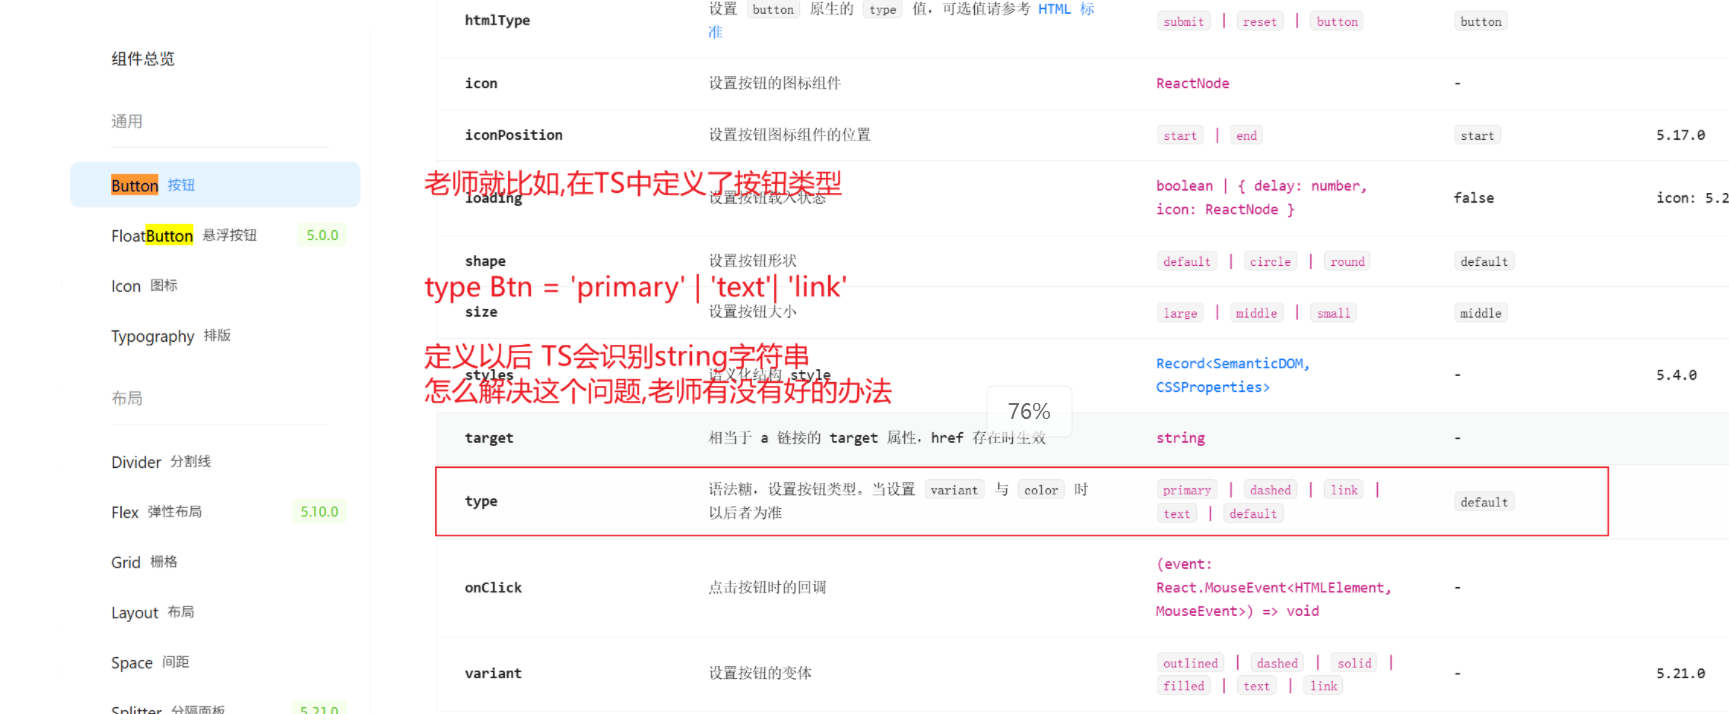This screenshot has width=1729, height=714.
Task: Open Space 间距 component page
Action: (x=150, y=662)
